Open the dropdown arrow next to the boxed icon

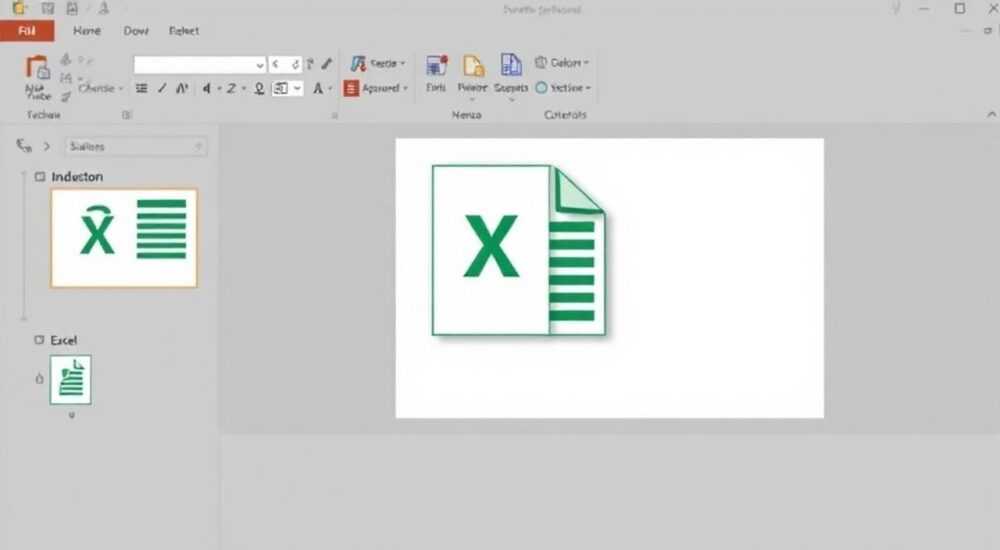297,88
